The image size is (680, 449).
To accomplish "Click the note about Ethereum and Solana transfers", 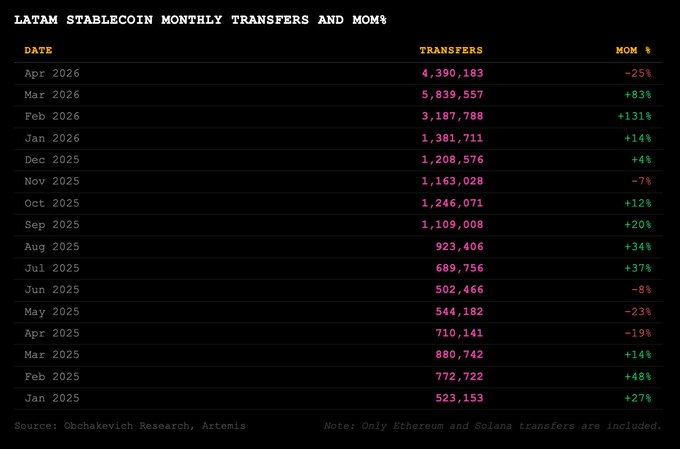I will tap(493, 426).
